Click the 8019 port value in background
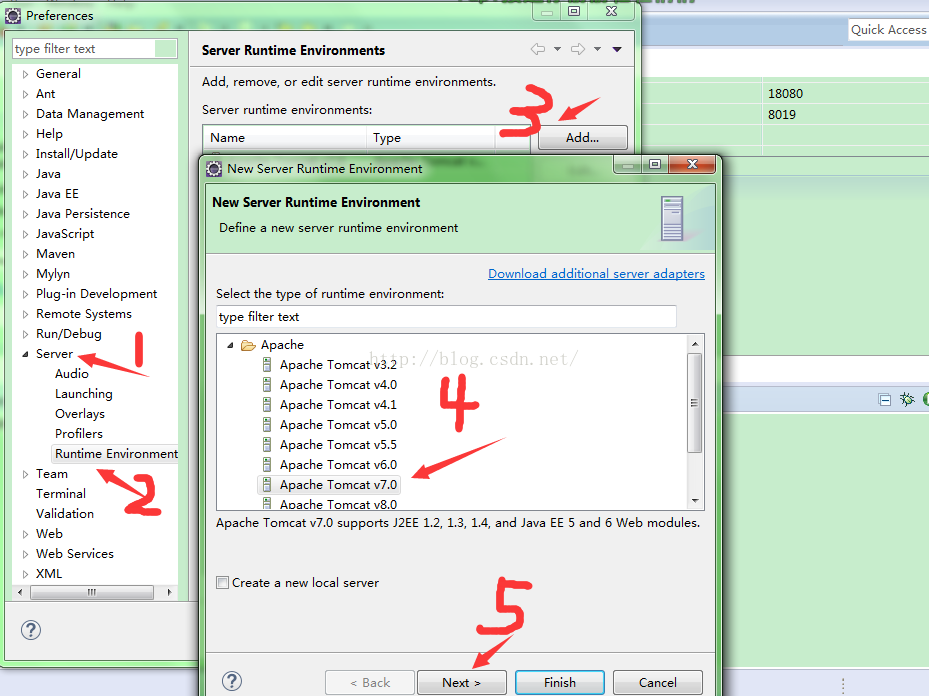The width and height of the screenshot is (929, 696). point(781,115)
